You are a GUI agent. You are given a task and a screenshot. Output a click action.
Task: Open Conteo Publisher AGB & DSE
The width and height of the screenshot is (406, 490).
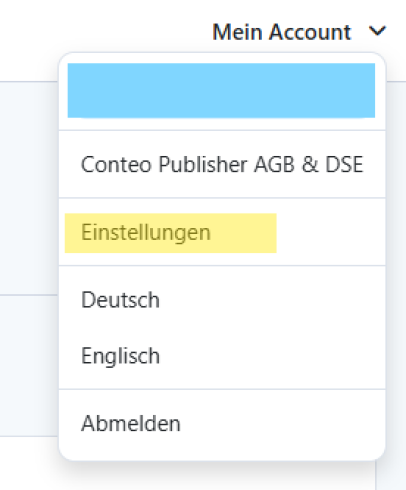pos(222,164)
